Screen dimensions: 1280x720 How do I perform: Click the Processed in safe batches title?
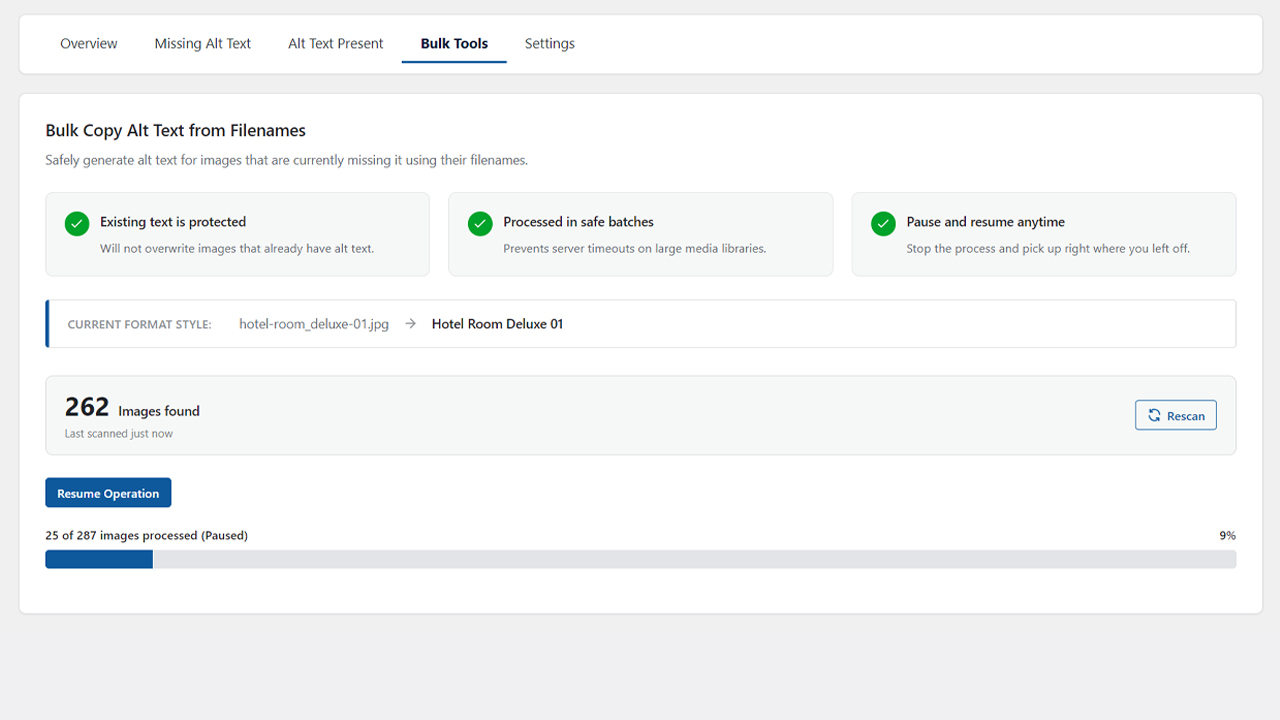(579, 222)
